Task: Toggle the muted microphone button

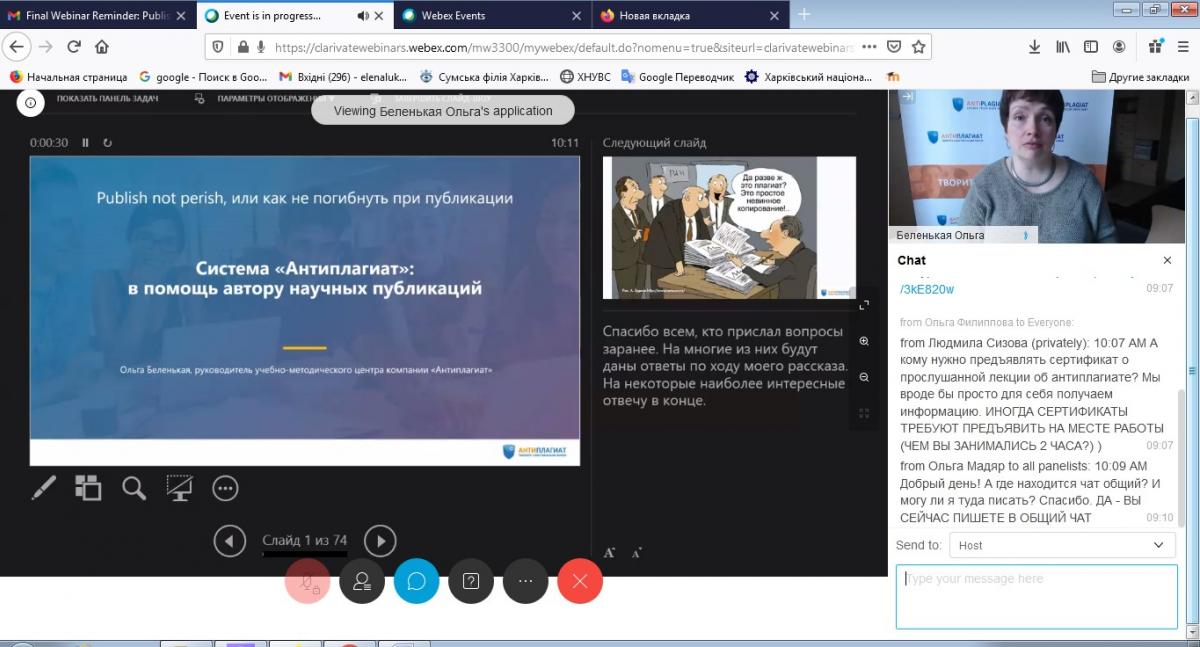Action: click(x=307, y=581)
